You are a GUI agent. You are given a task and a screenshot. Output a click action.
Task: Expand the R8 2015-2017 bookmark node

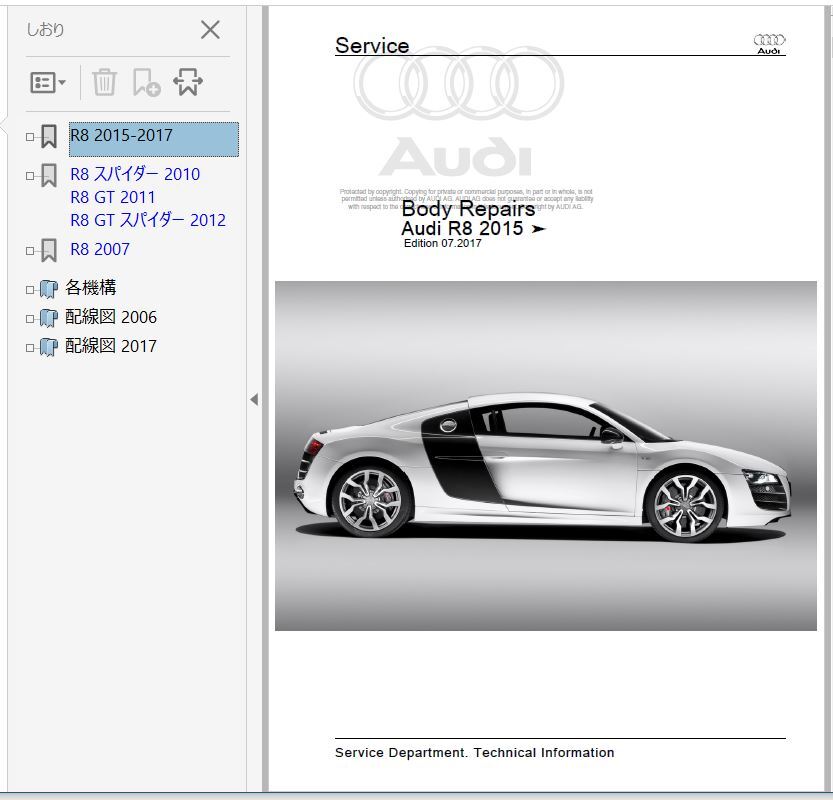[30, 137]
